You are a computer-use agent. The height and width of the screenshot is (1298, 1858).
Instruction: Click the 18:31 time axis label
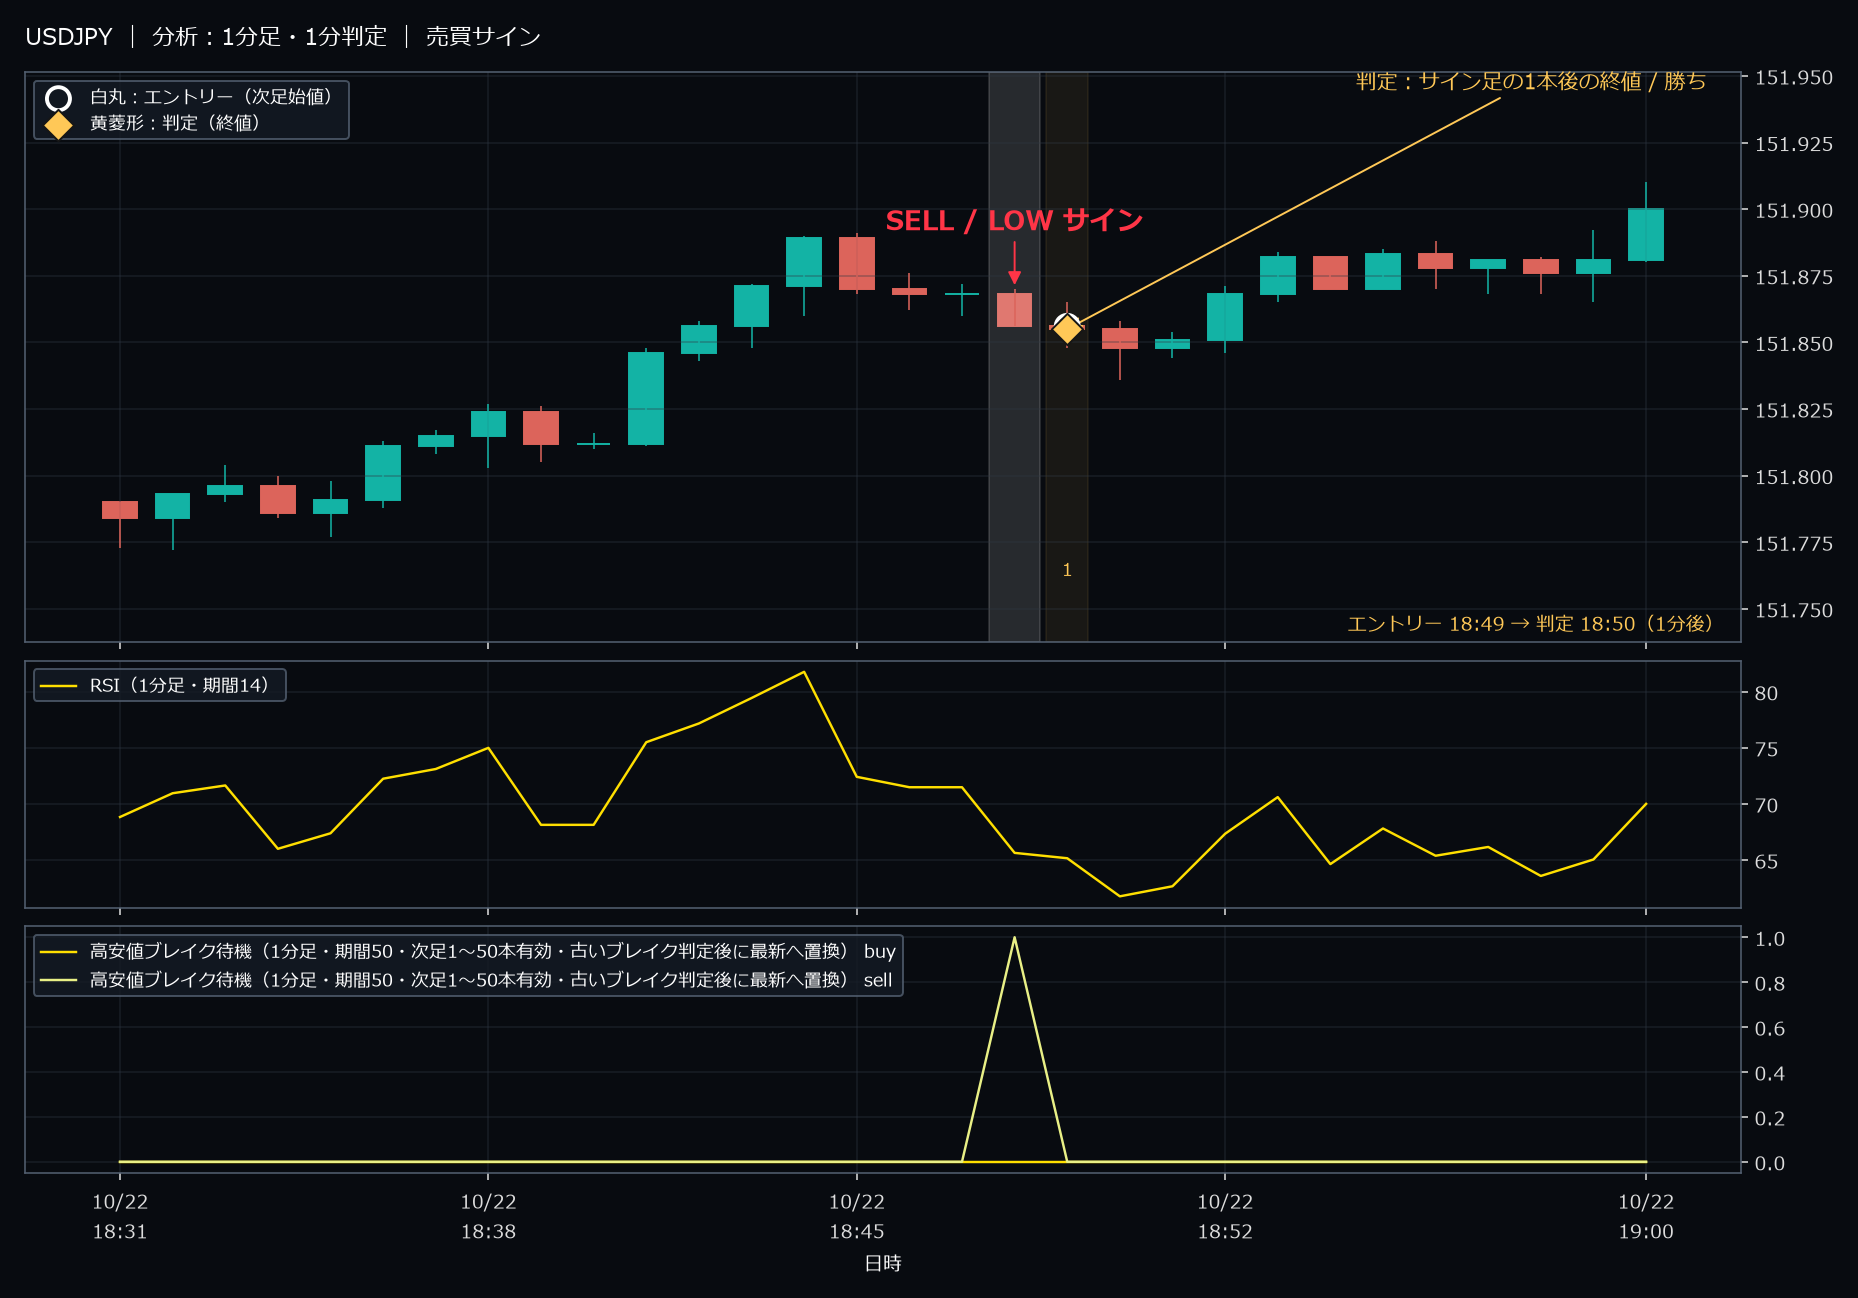[x=120, y=1232]
